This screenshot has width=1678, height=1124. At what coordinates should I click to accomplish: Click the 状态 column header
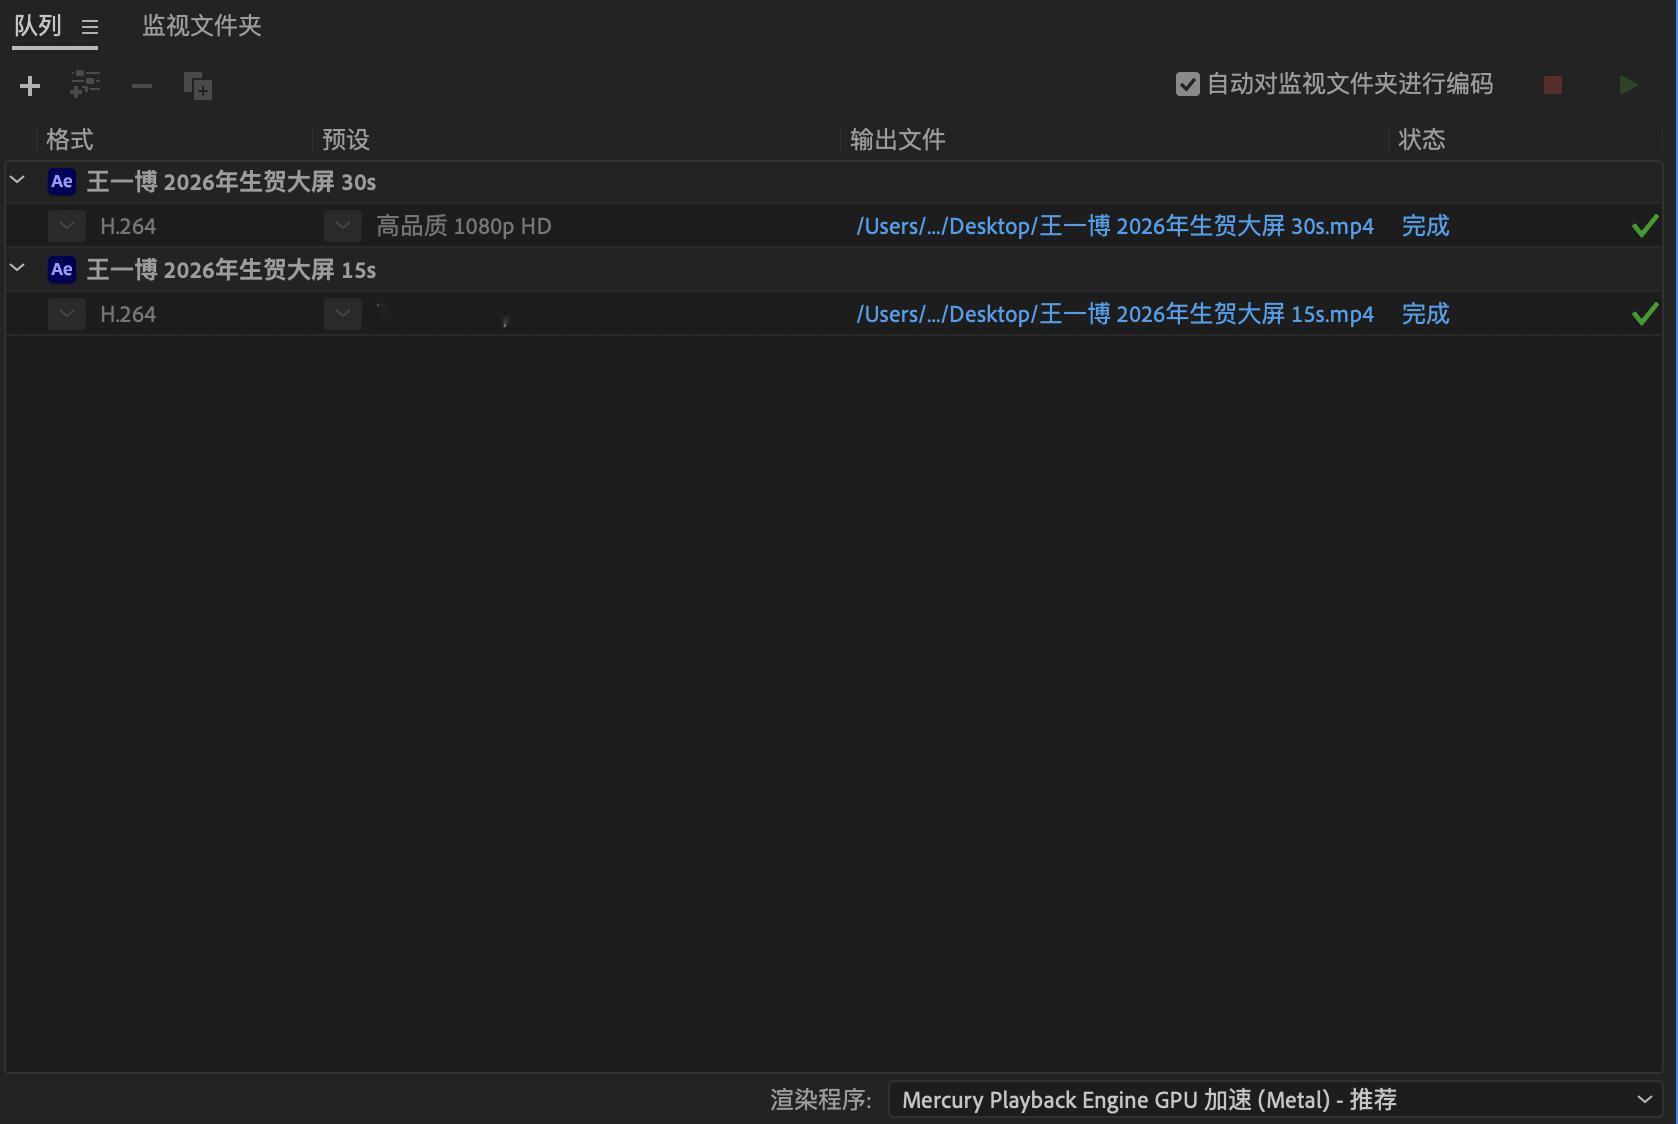point(1422,139)
